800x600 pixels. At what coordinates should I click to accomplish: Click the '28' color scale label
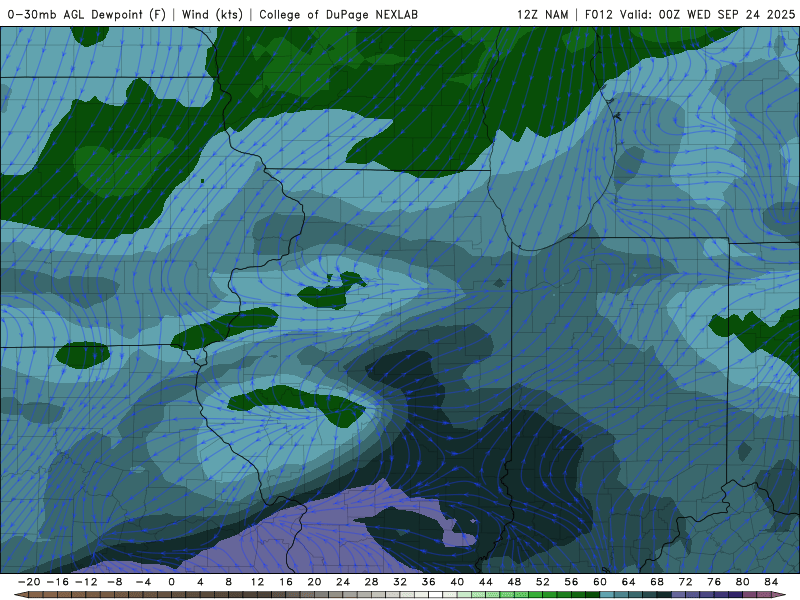tap(371, 582)
